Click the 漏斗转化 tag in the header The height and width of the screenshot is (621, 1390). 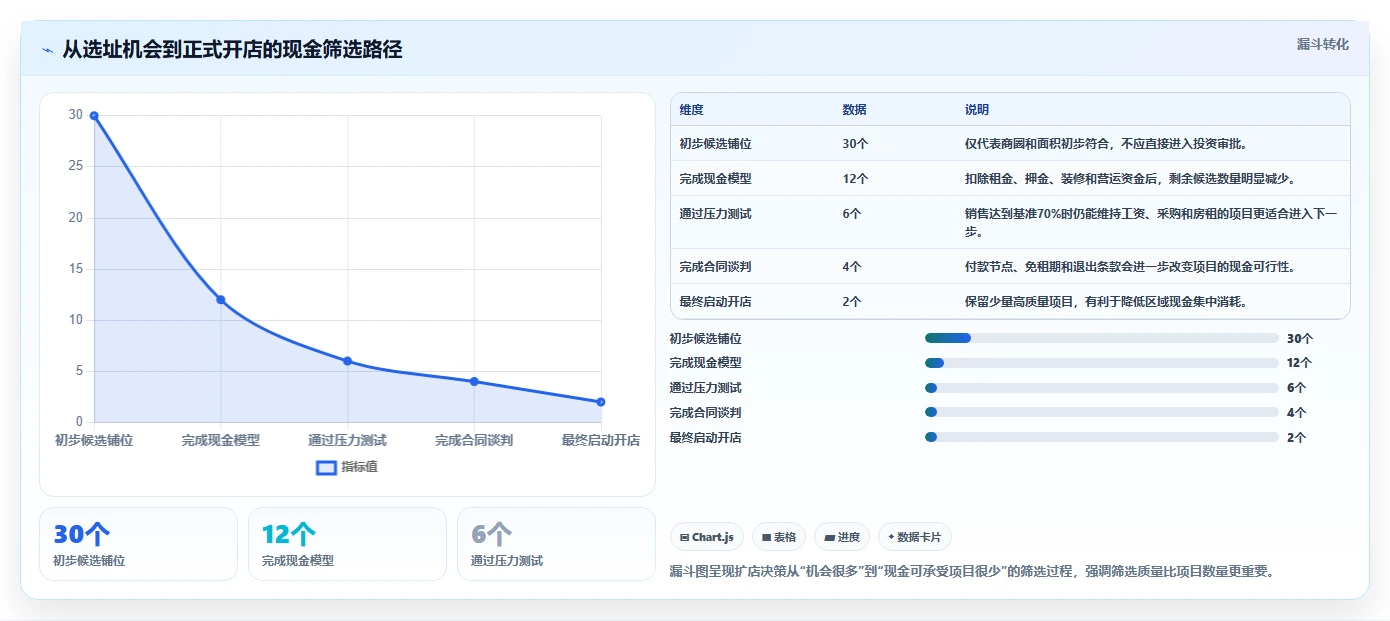tap(1322, 44)
